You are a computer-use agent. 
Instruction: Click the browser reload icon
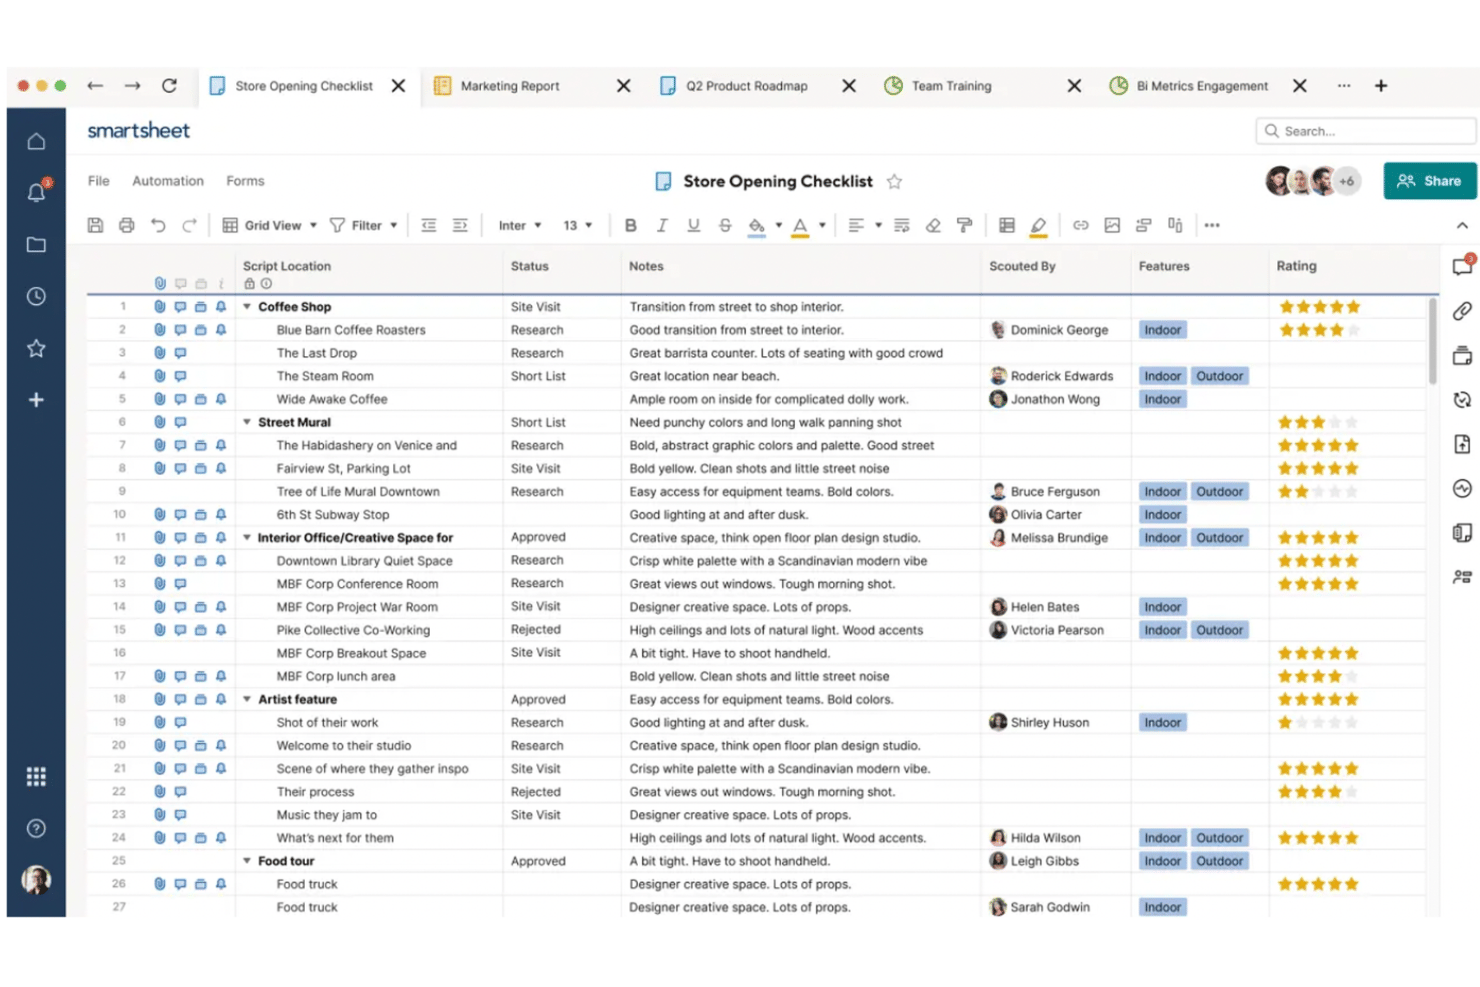coord(169,86)
